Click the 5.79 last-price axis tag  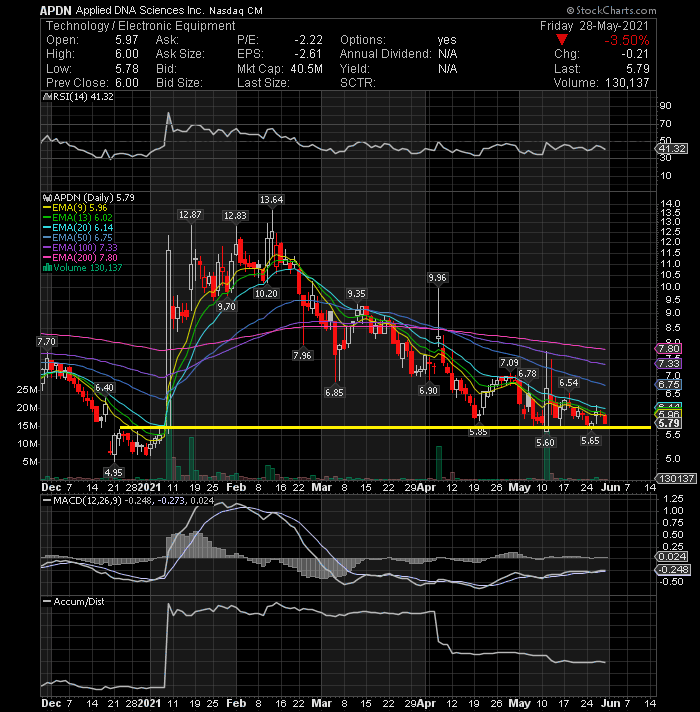point(669,423)
